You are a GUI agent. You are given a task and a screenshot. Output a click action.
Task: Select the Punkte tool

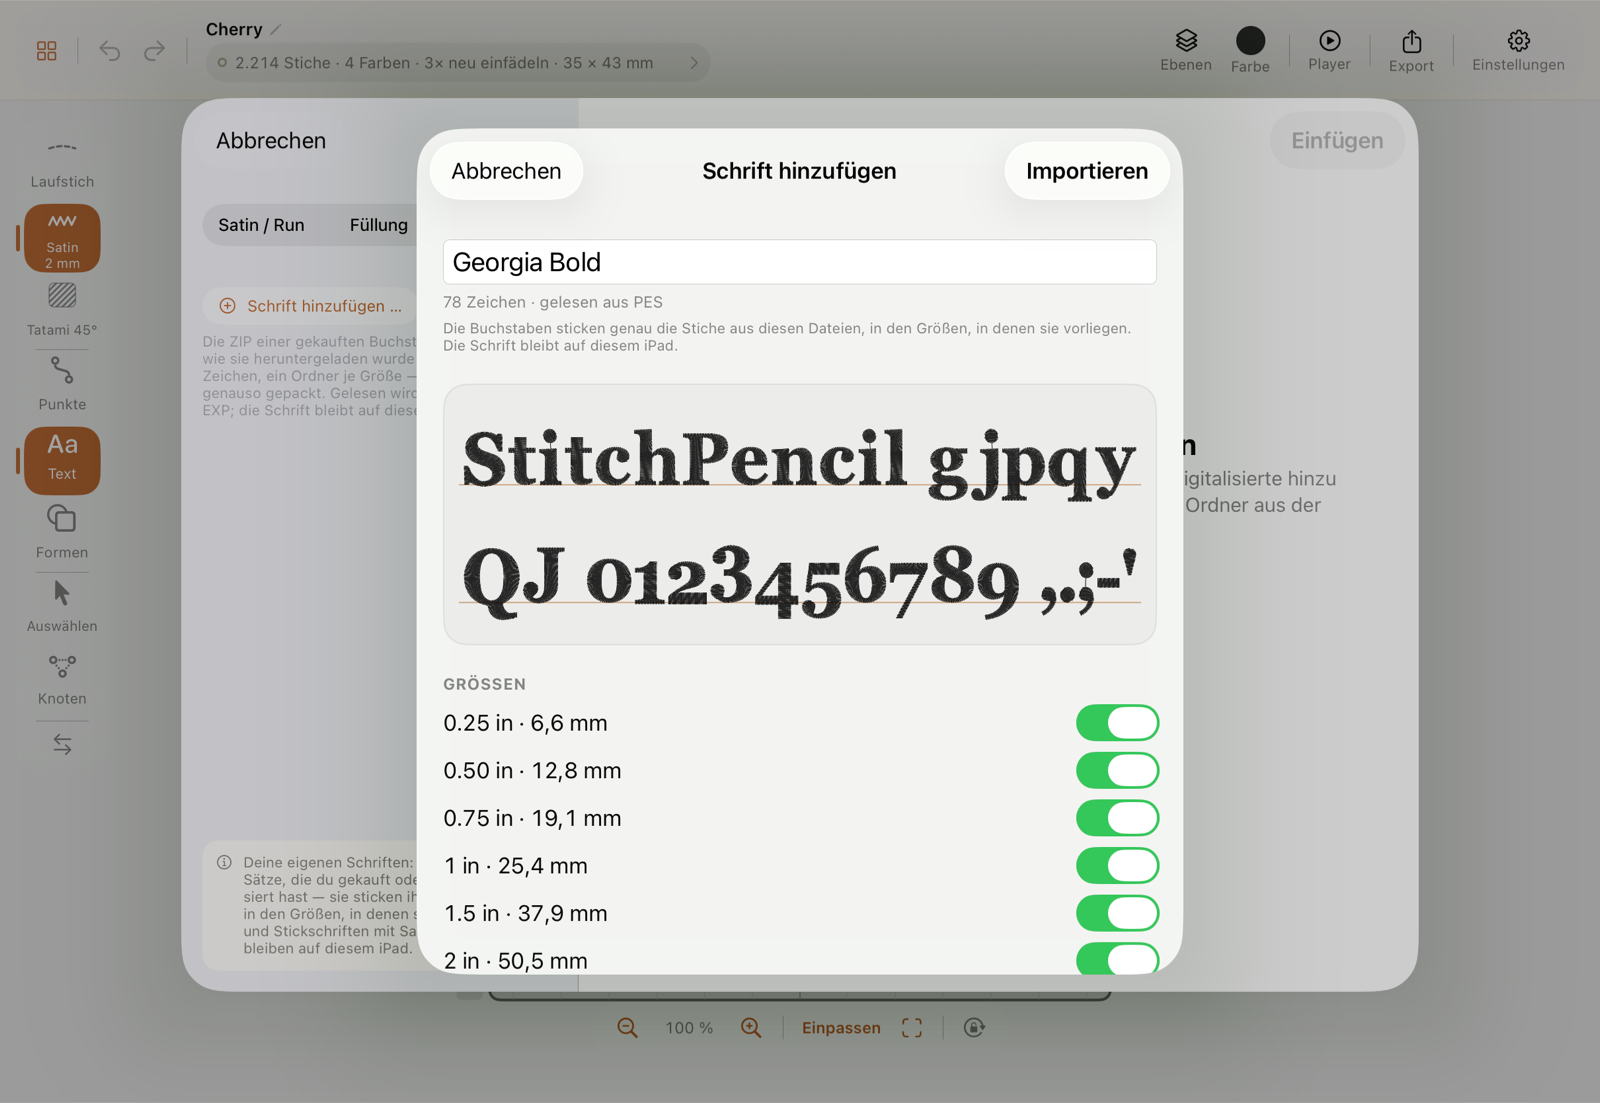coord(62,384)
